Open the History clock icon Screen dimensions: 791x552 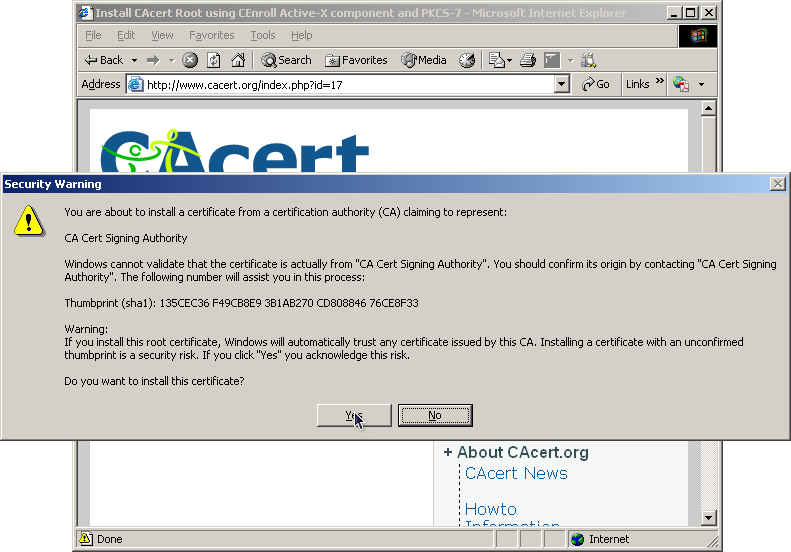[467, 61]
